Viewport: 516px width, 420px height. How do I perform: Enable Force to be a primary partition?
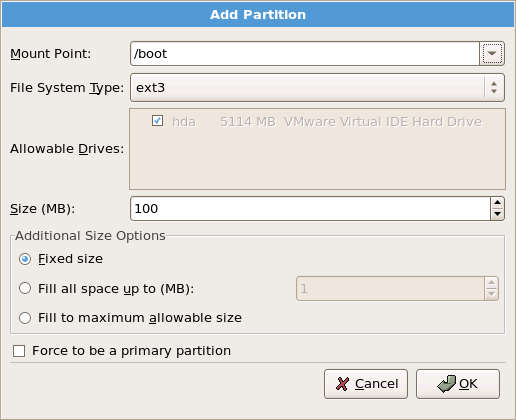[x=19, y=351]
